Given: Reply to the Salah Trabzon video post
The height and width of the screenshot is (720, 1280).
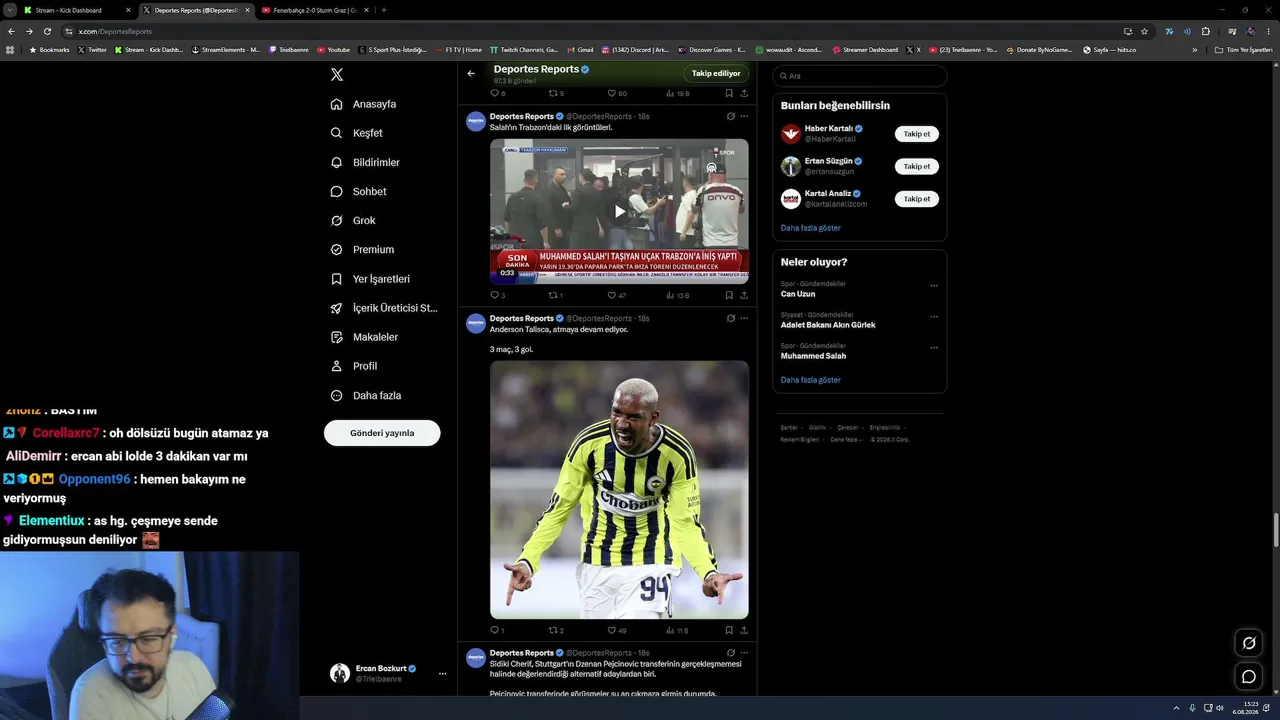Looking at the screenshot, I should (x=494, y=295).
